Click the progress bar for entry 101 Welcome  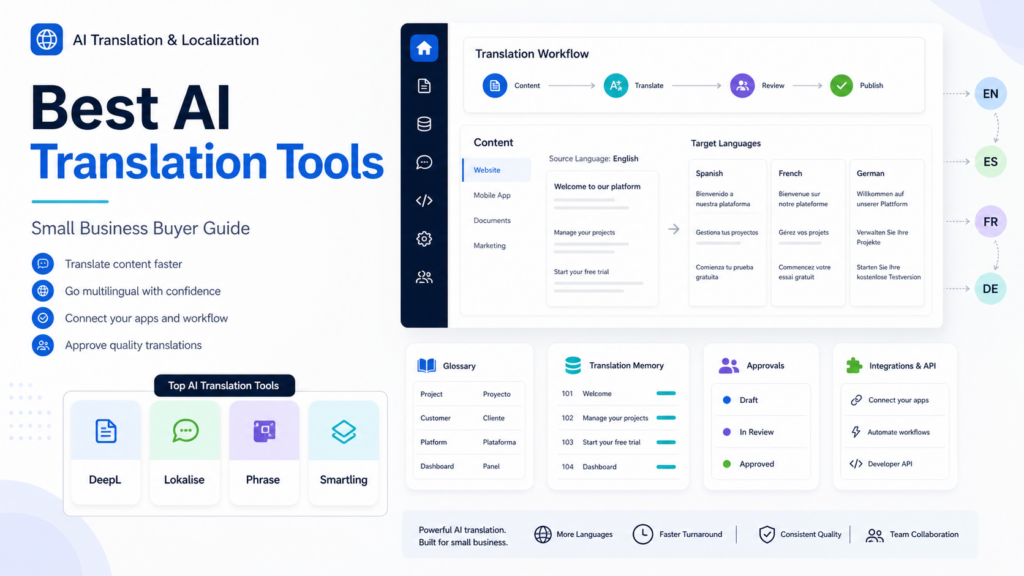(x=666, y=393)
